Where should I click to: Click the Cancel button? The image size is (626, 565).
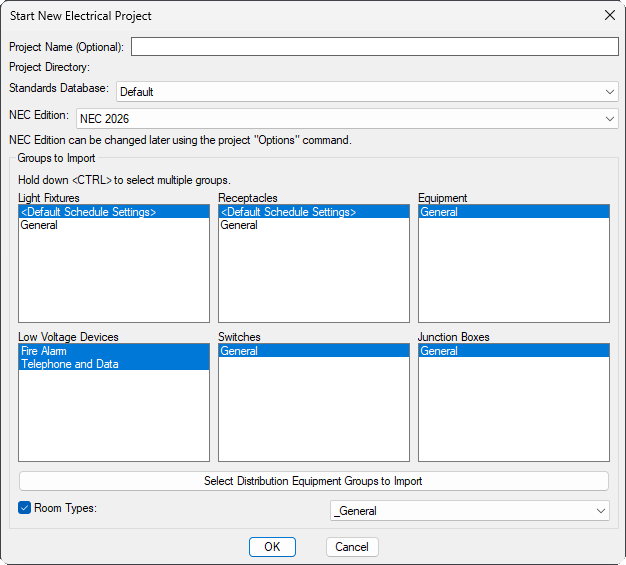point(352,547)
